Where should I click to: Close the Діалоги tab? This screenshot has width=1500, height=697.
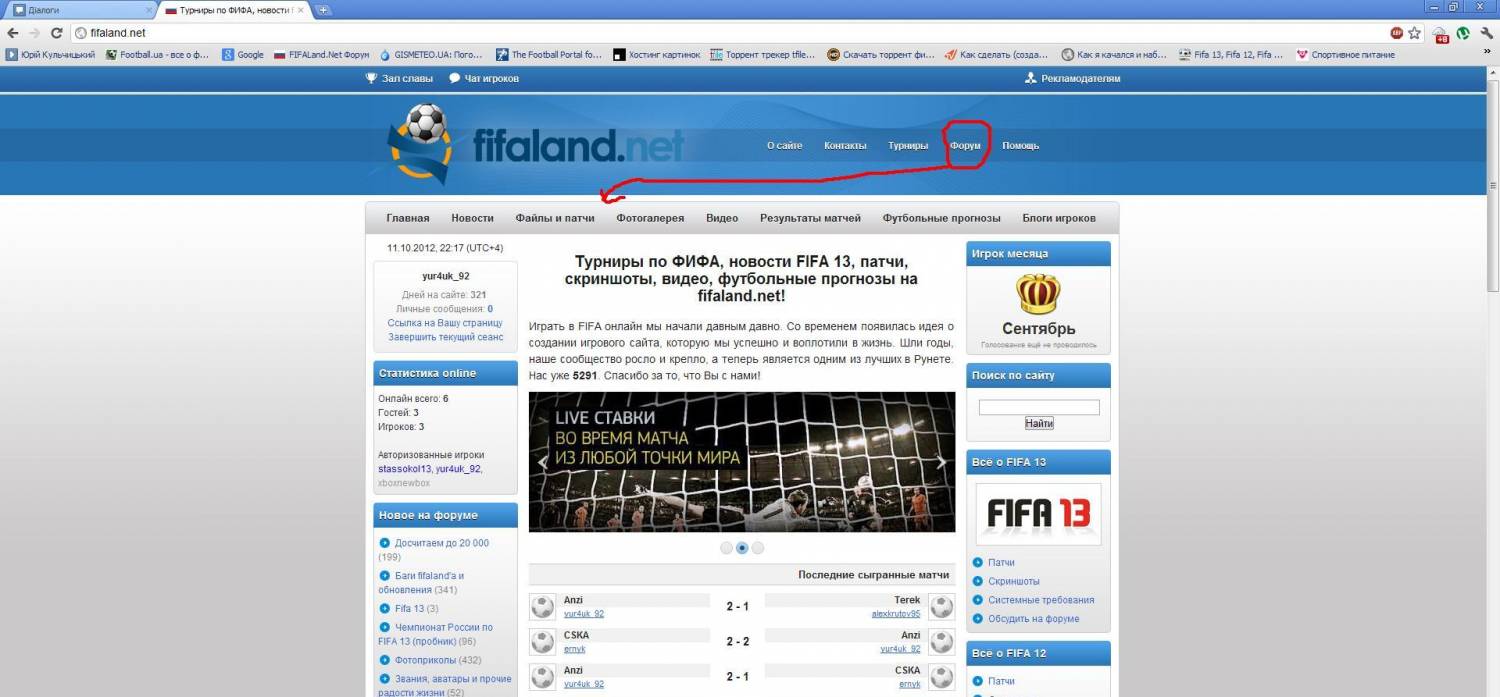point(149,10)
